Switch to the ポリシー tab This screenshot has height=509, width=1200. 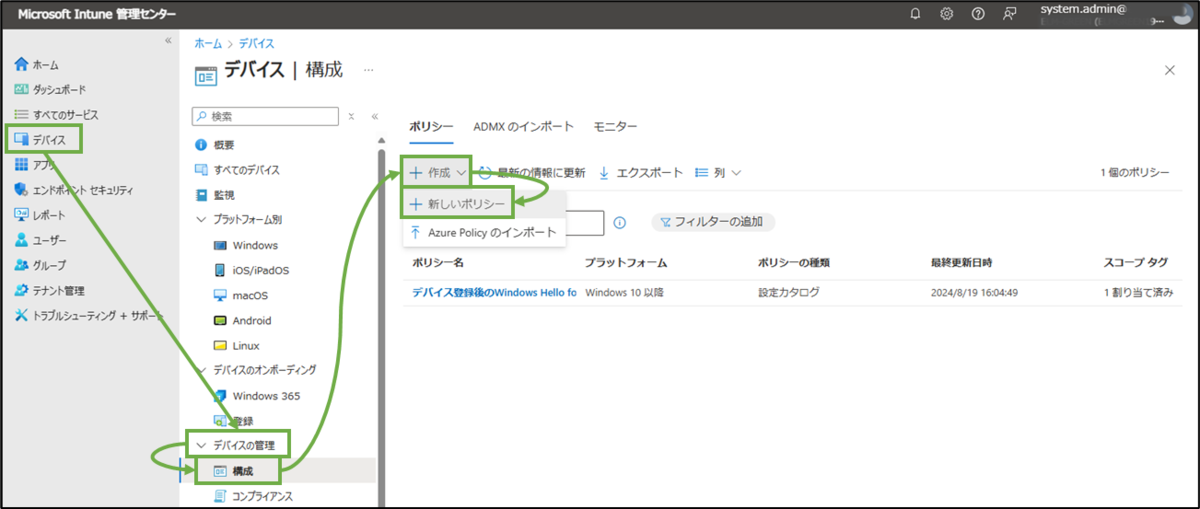pyautogui.click(x=432, y=126)
